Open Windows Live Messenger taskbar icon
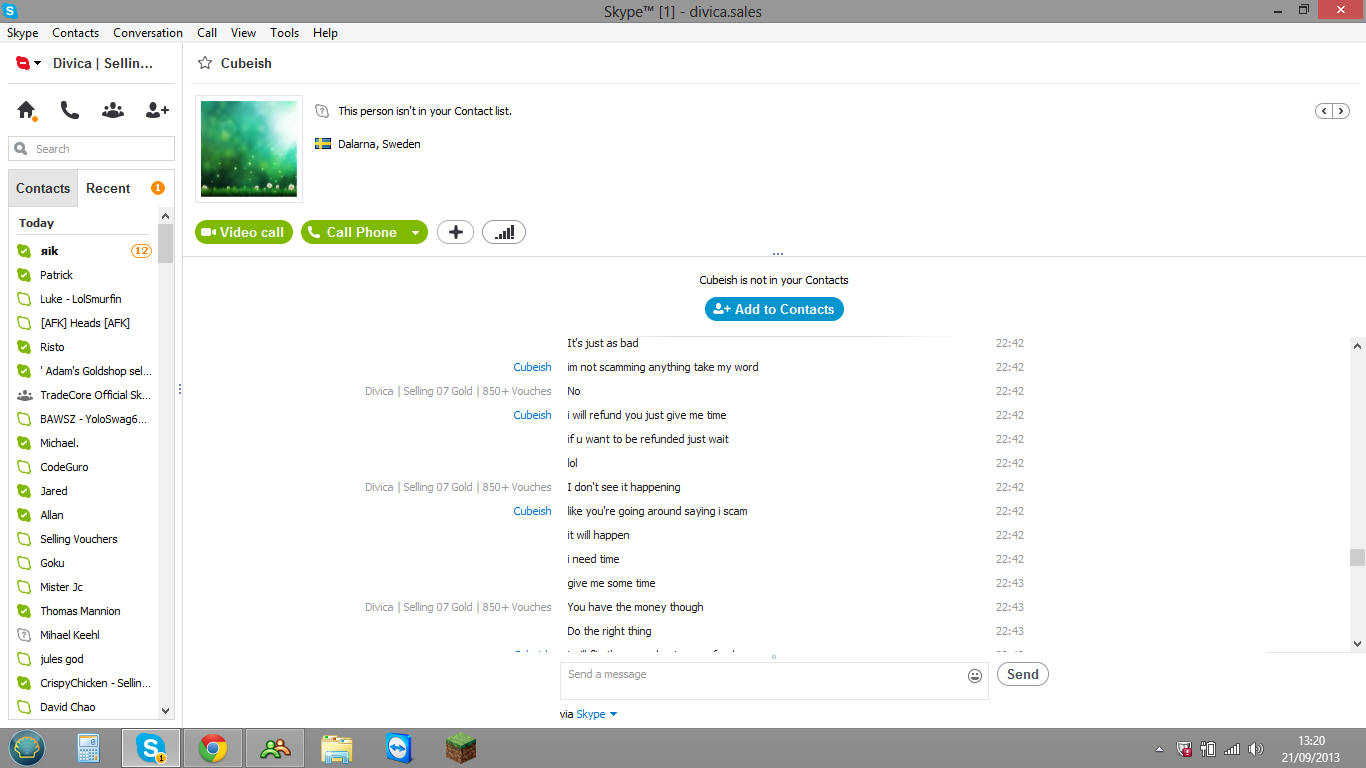 click(275, 748)
